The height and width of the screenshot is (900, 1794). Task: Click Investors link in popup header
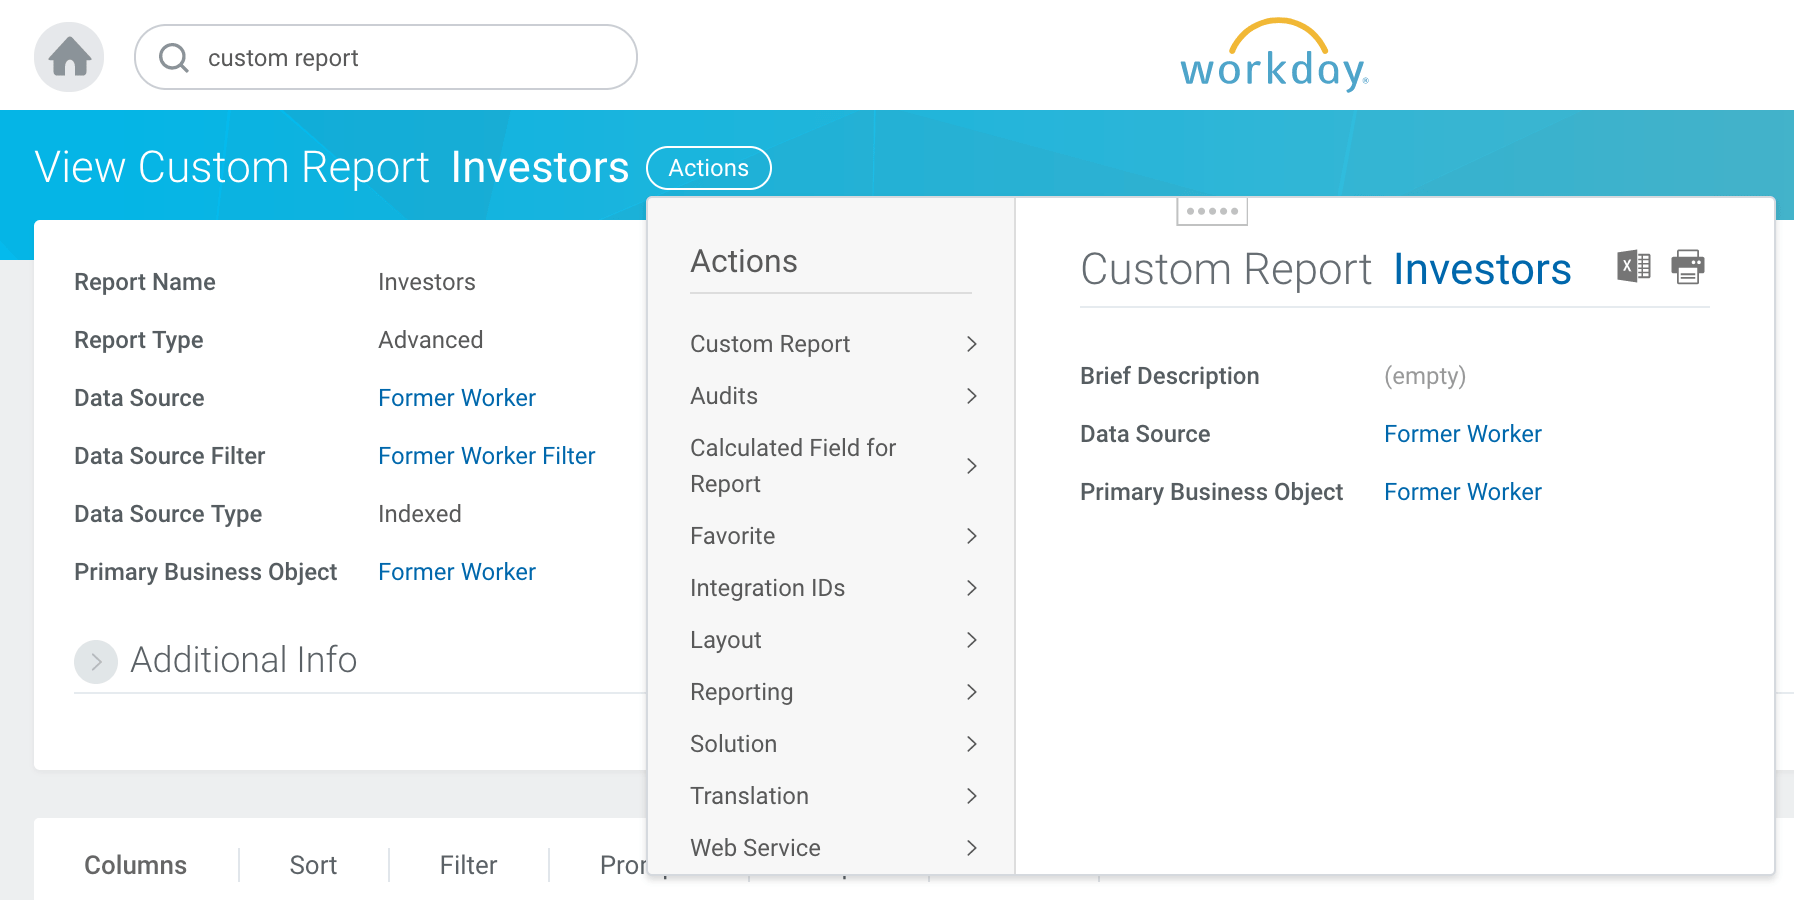[x=1481, y=270]
